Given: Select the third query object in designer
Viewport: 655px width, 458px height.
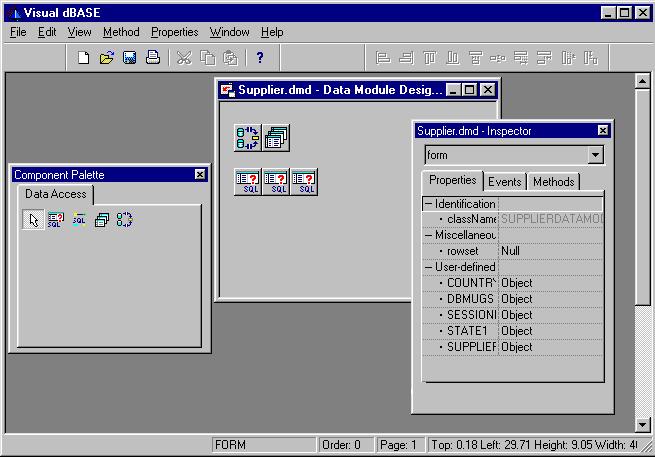Looking at the screenshot, I should [x=304, y=182].
